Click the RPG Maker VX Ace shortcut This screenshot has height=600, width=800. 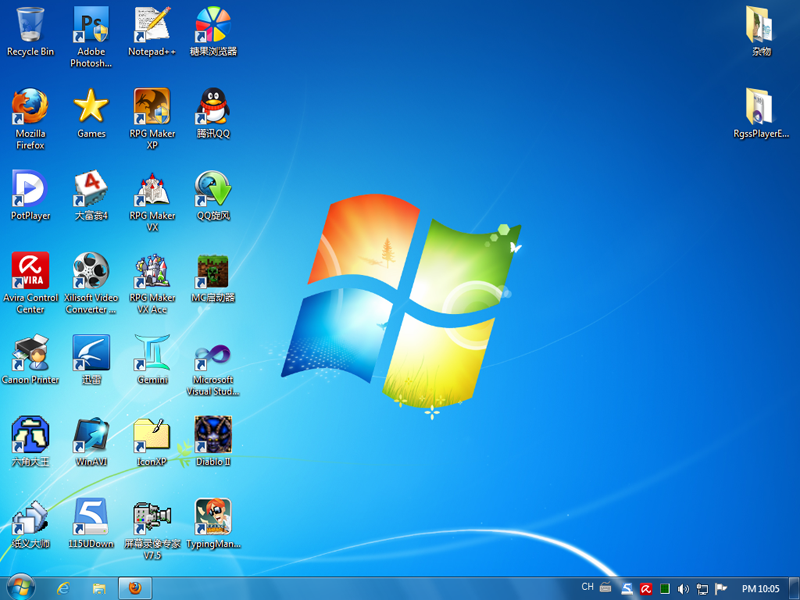click(152, 271)
